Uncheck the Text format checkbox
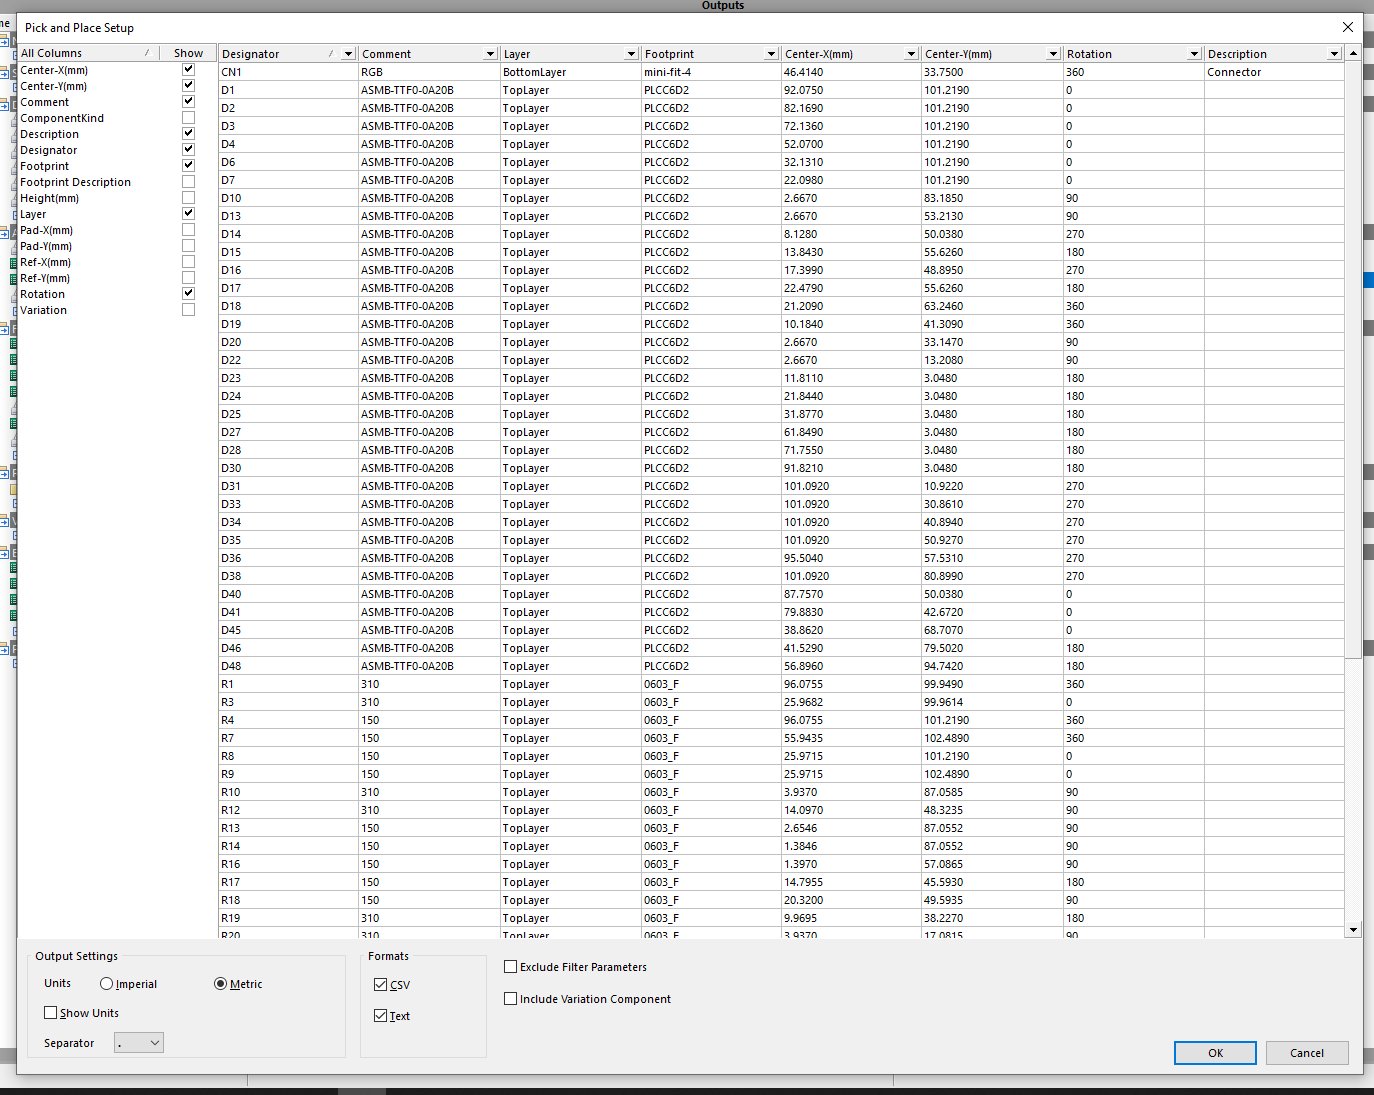This screenshot has width=1374, height=1095. pos(380,1016)
